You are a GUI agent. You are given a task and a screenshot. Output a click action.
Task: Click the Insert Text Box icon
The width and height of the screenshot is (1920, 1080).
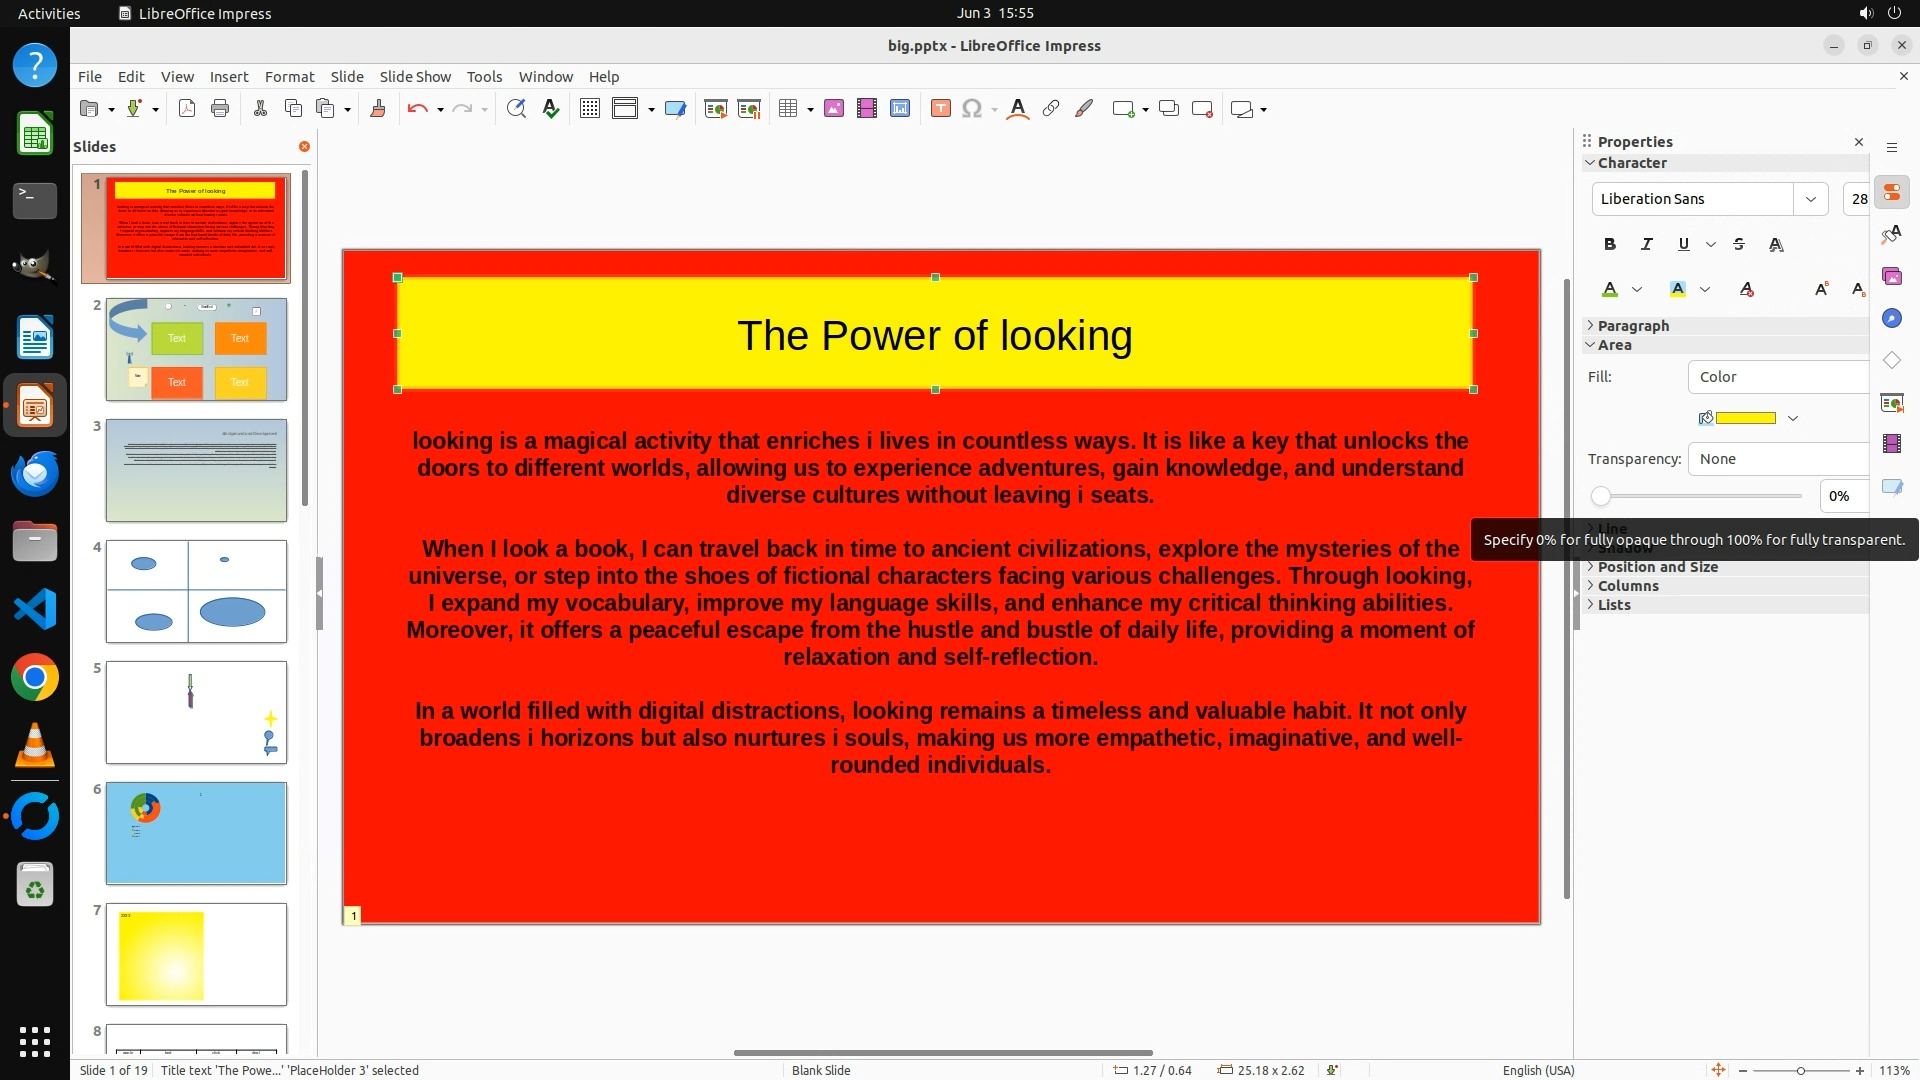940,109
